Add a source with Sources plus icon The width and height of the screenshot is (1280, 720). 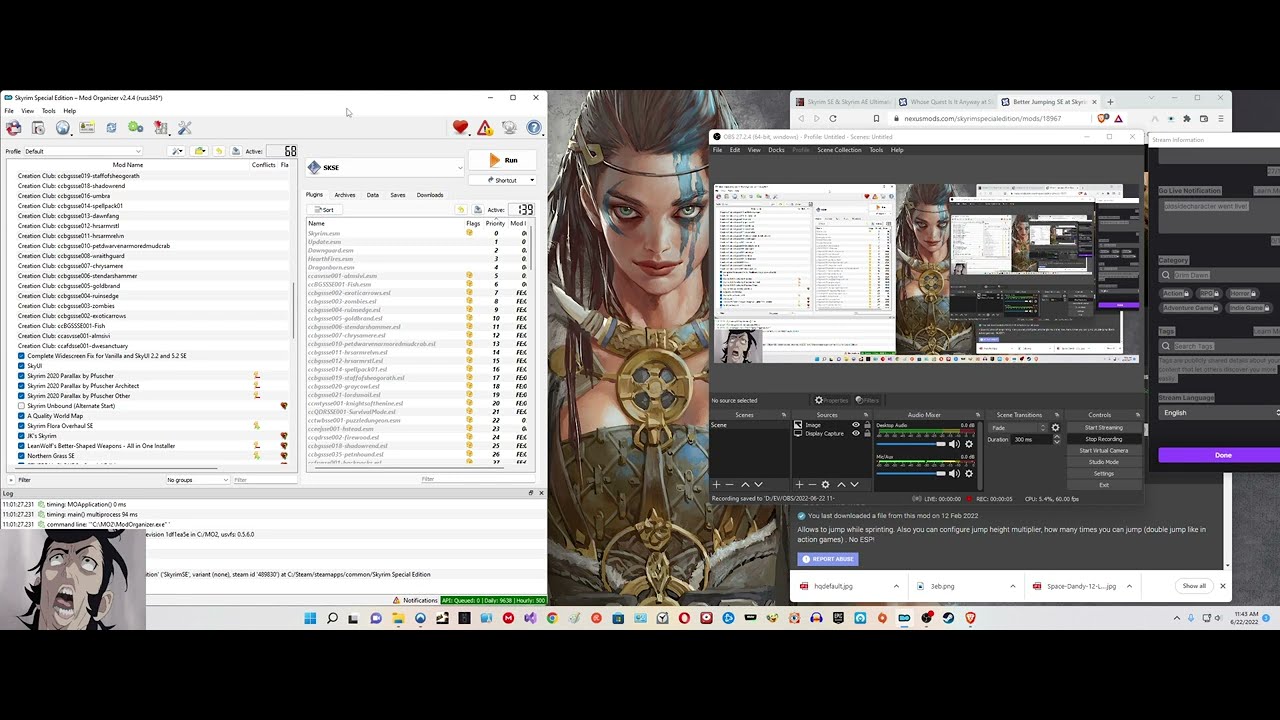coord(799,485)
